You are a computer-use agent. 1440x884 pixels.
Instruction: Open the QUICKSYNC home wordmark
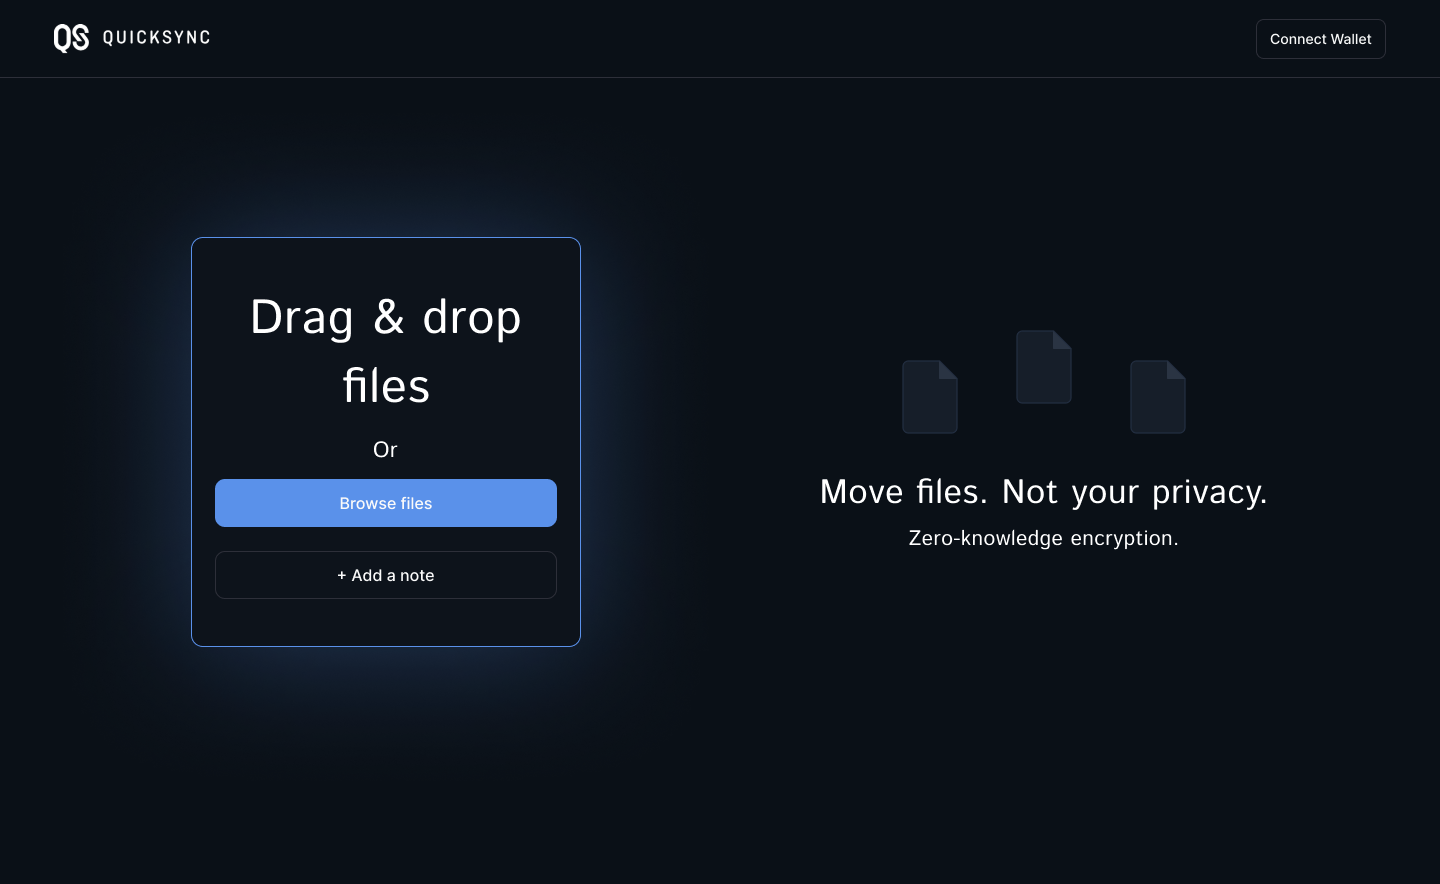(157, 38)
